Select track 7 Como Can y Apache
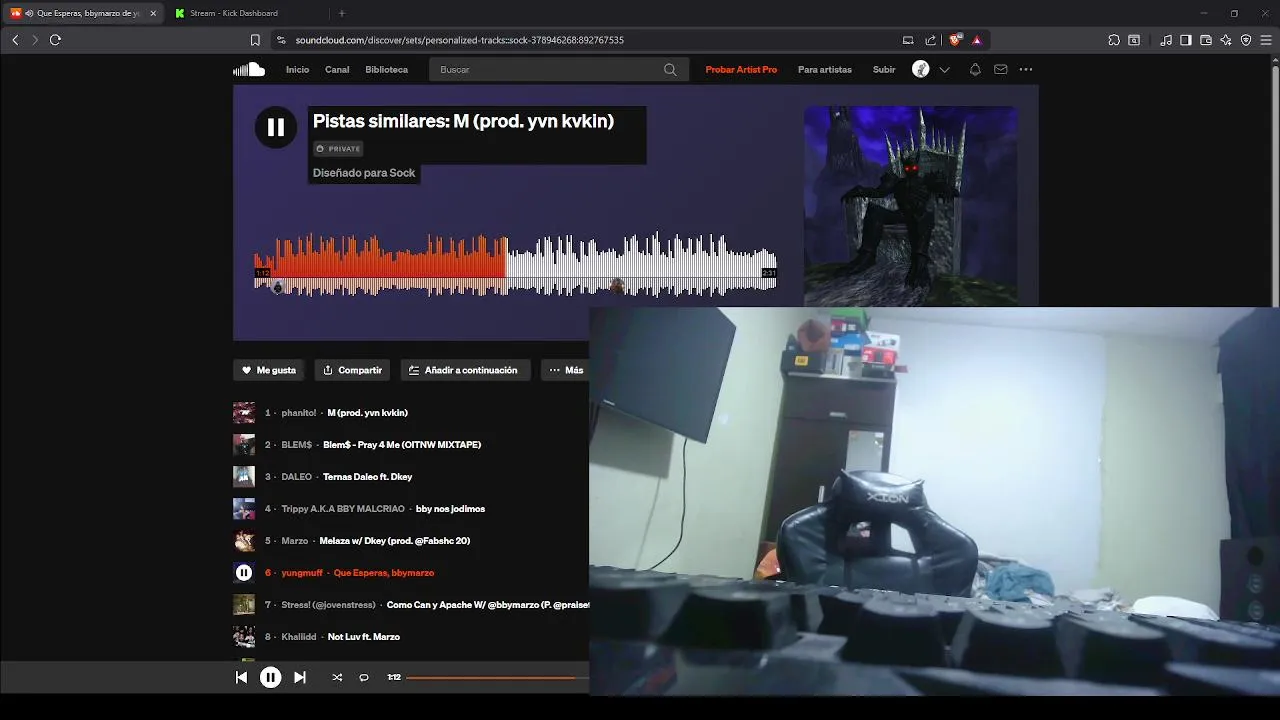 (x=488, y=605)
